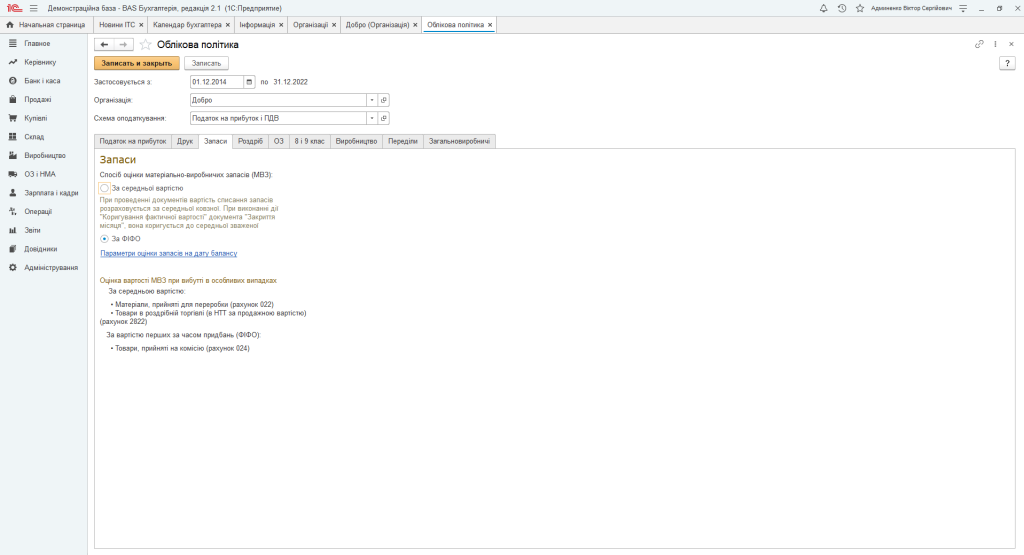
Task: Switch to the Роздріб tab
Action: pos(250,141)
